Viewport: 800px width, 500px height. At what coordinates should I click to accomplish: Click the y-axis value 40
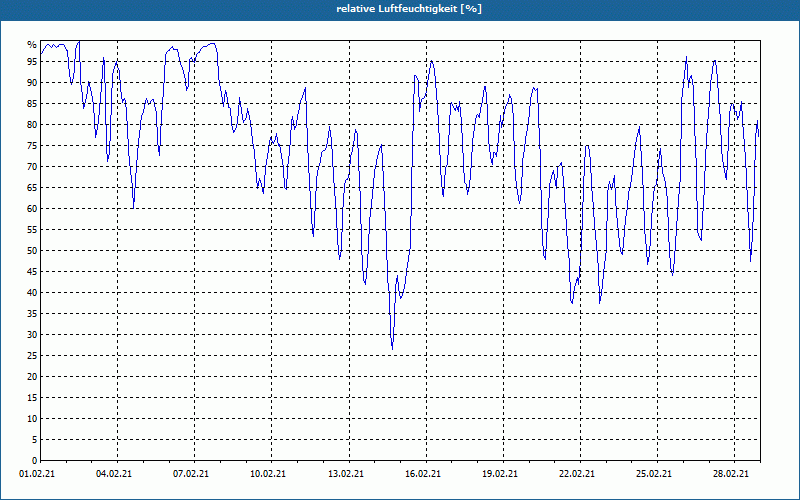(x=32, y=293)
